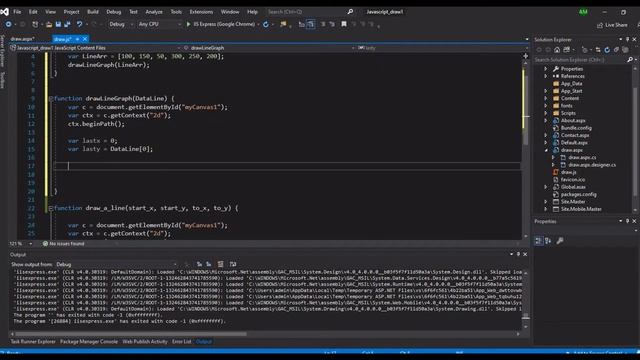Open the IIS Express browser dropdown arrow
The image size is (640, 360).
258,24
